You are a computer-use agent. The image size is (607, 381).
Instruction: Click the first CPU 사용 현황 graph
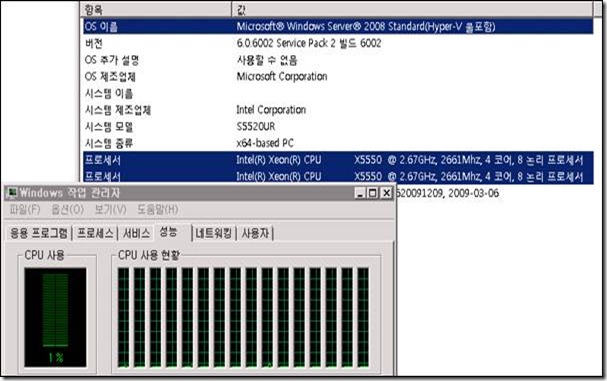123,317
